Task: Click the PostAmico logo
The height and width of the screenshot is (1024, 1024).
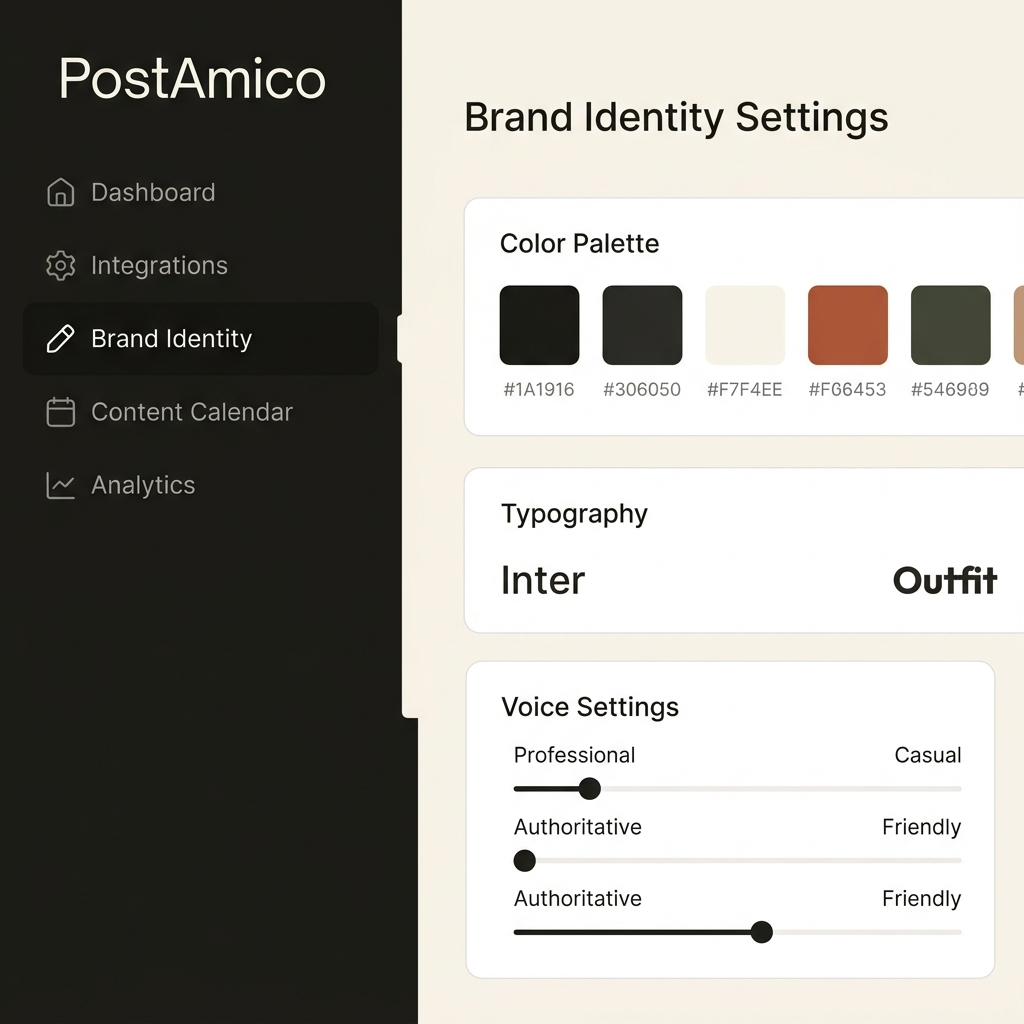Action: point(192,79)
